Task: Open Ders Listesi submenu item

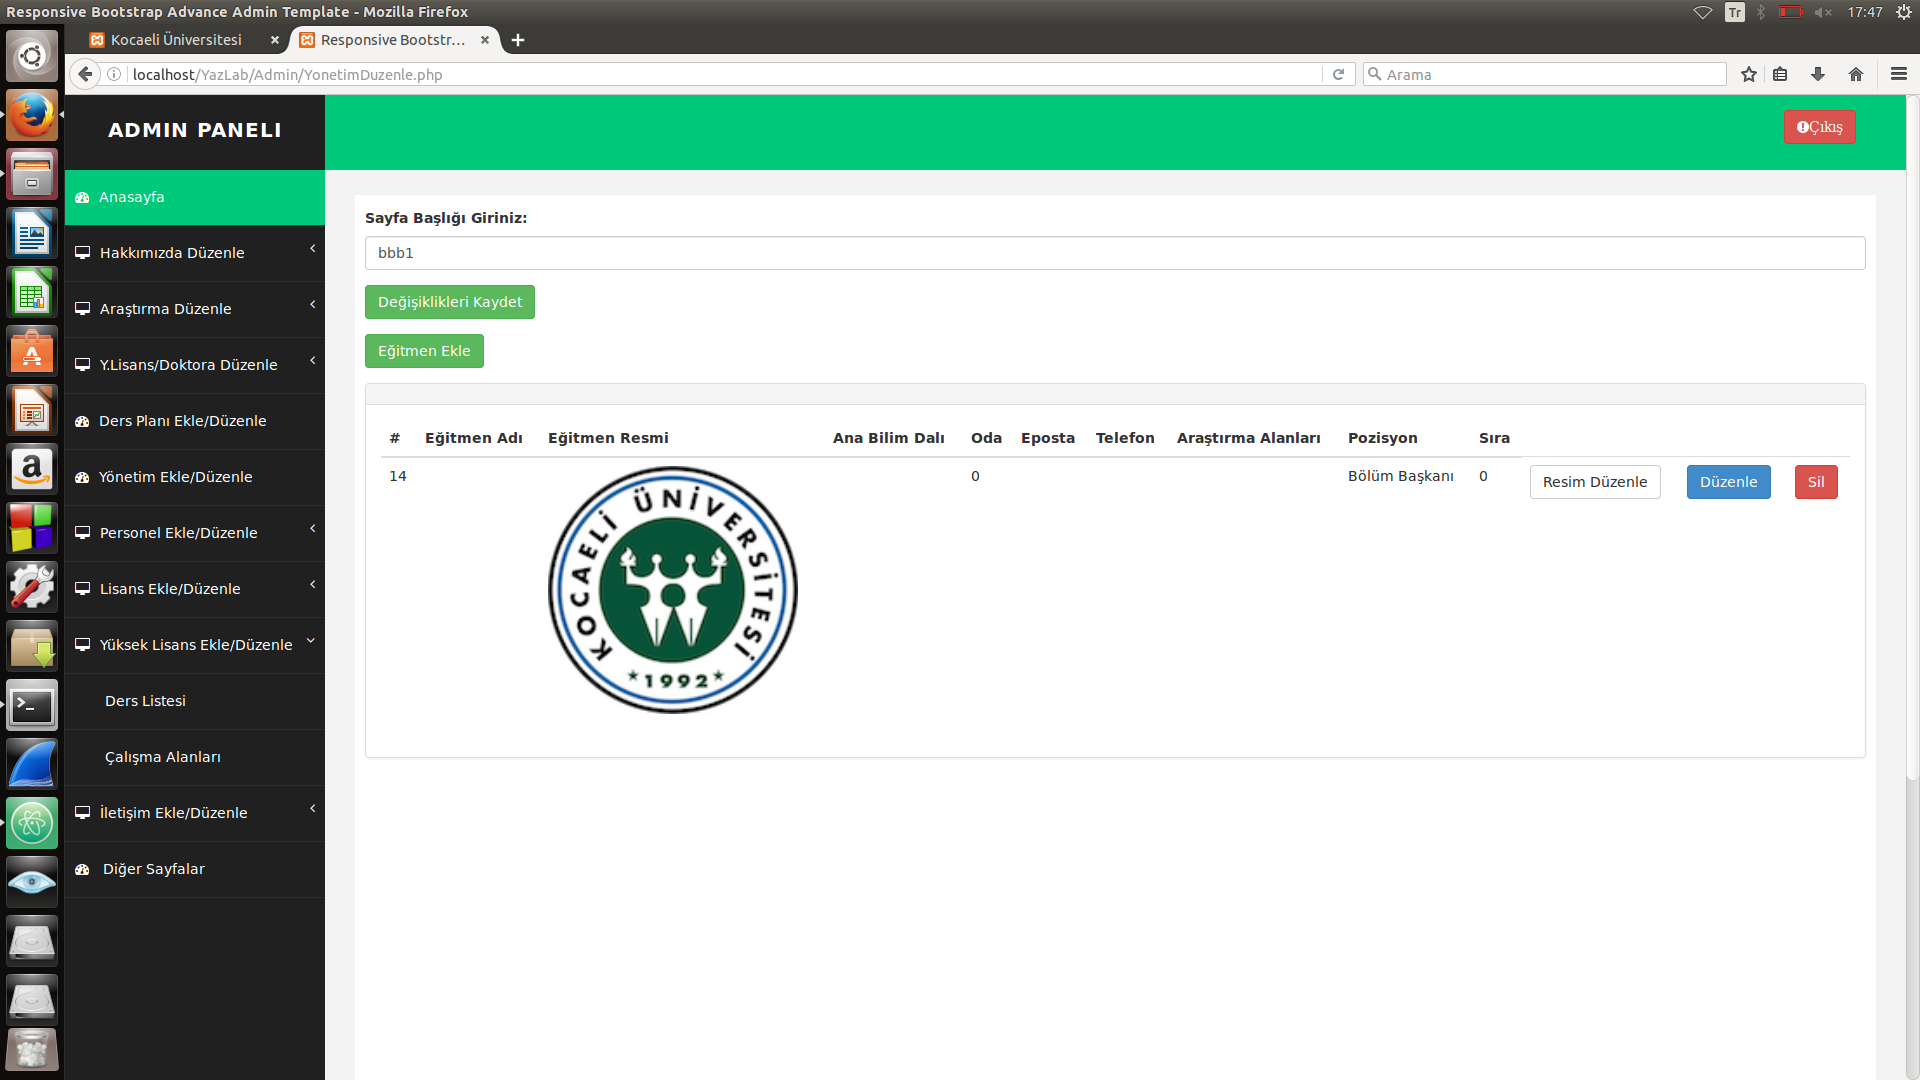Action: coord(195,701)
